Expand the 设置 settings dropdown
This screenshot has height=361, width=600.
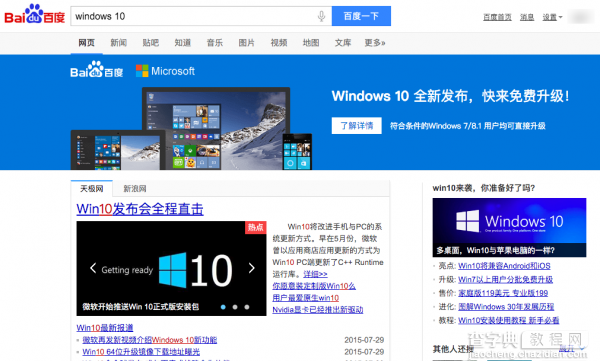coord(552,17)
